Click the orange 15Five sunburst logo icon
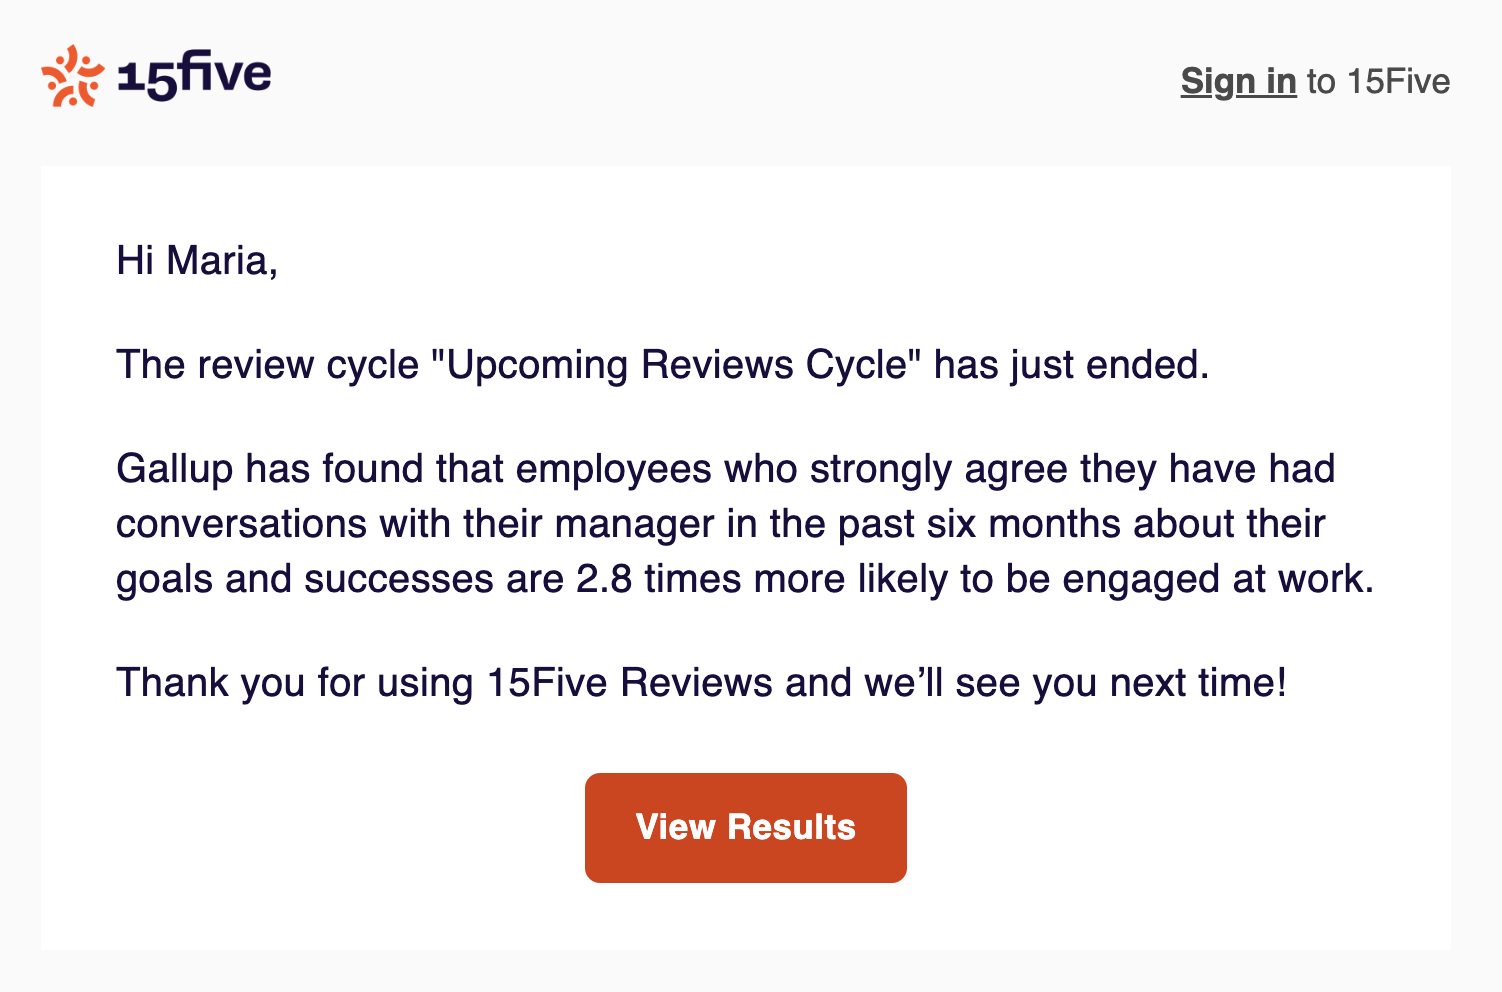The width and height of the screenshot is (1502, 992). (x=72, y=76)
